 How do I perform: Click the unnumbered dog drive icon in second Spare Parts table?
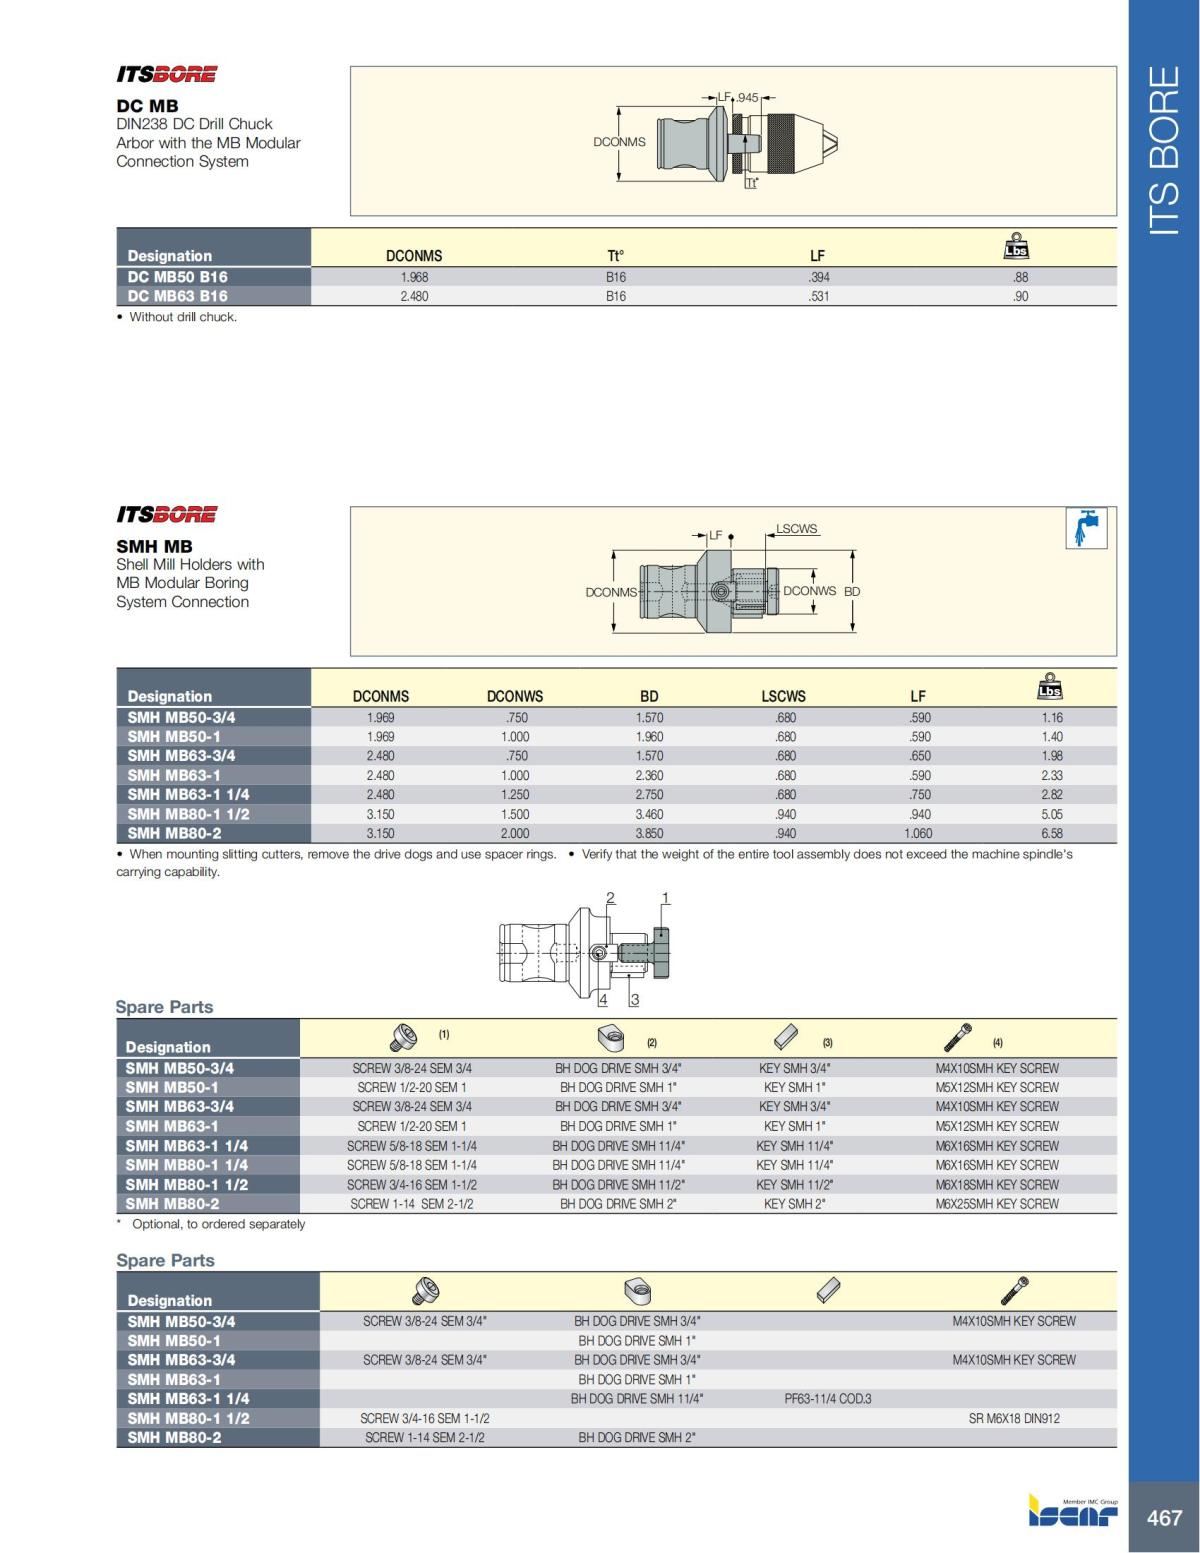[x=637, y=1290]
